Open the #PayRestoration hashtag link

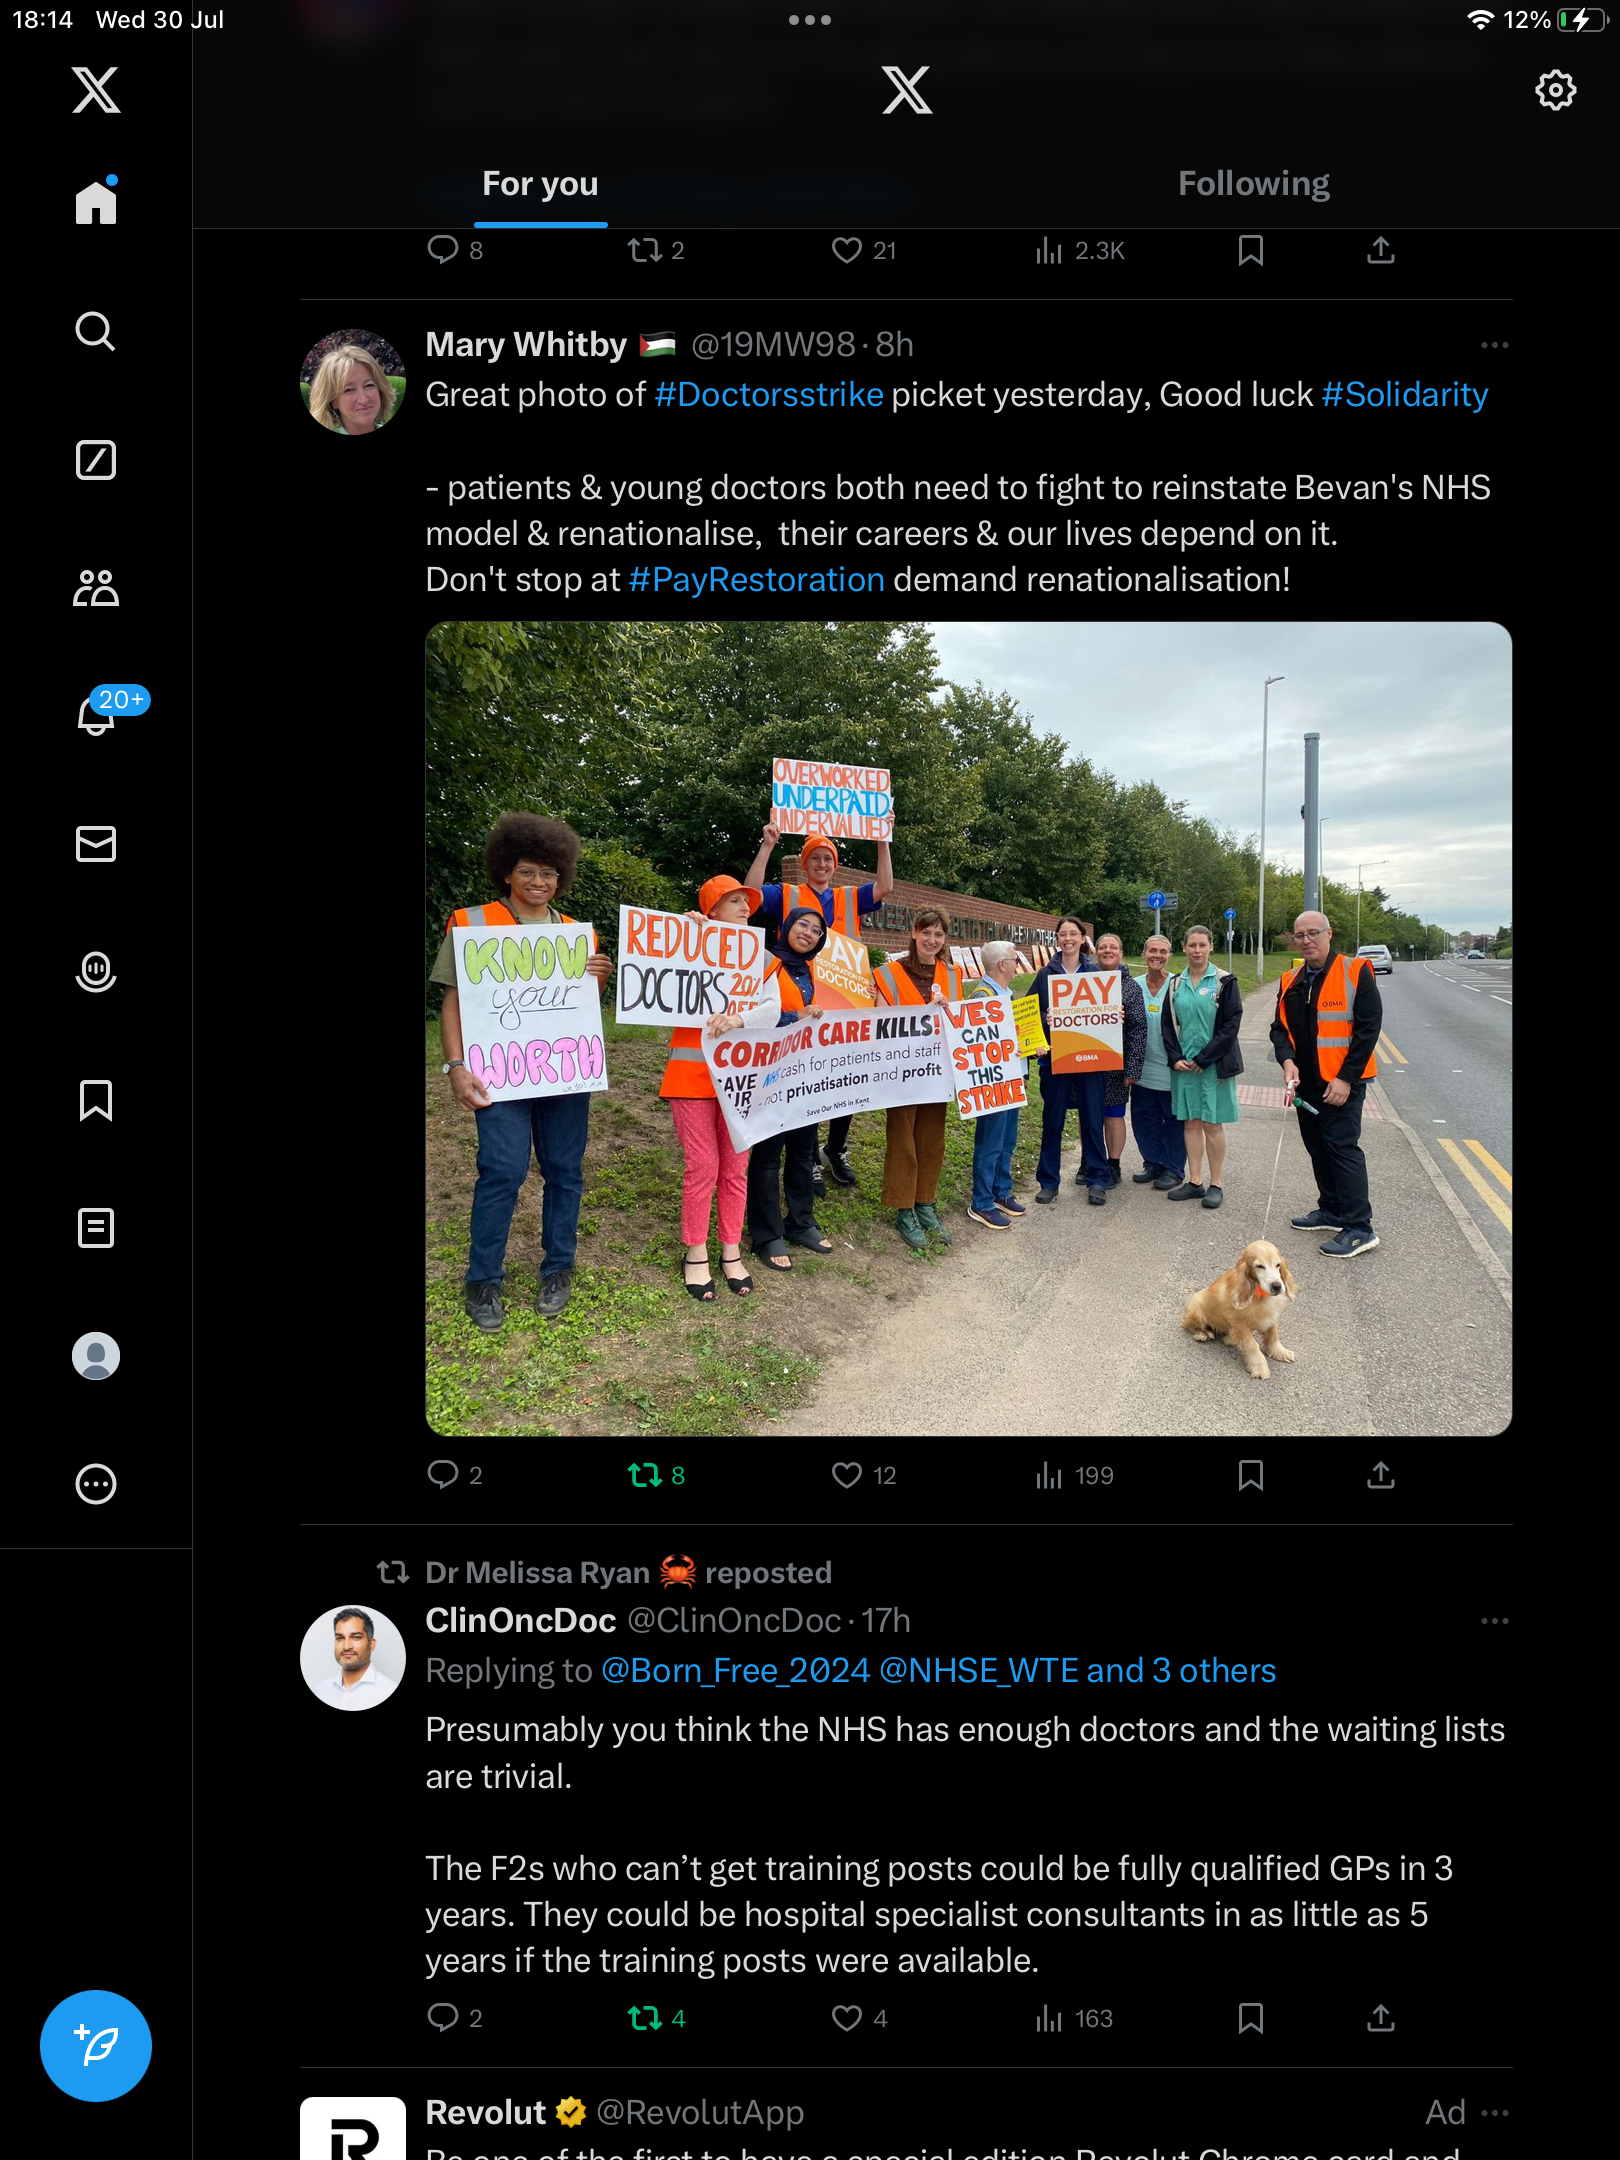(x=757, y=580)
